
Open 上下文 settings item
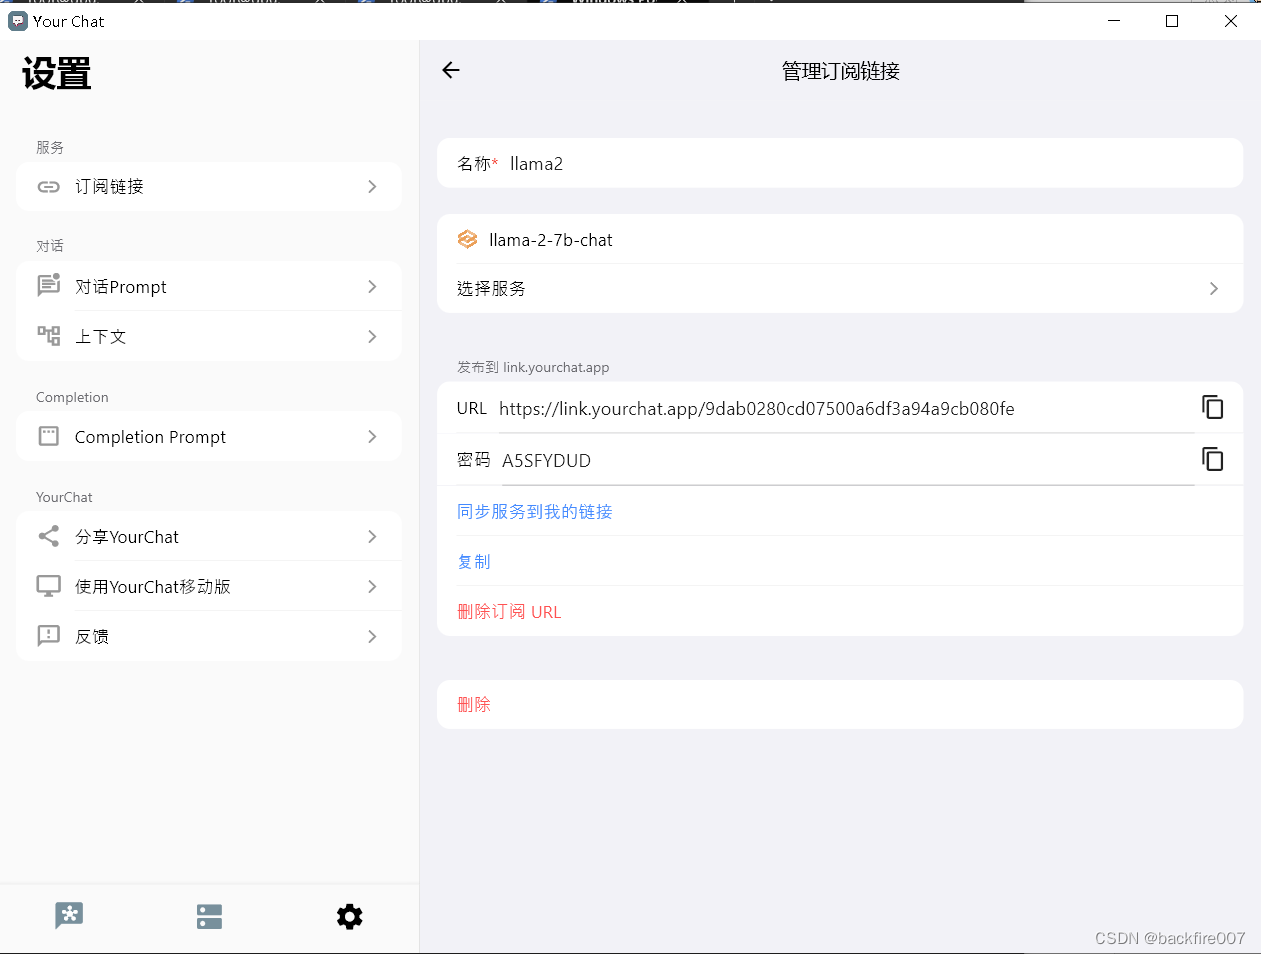(209, 336)
